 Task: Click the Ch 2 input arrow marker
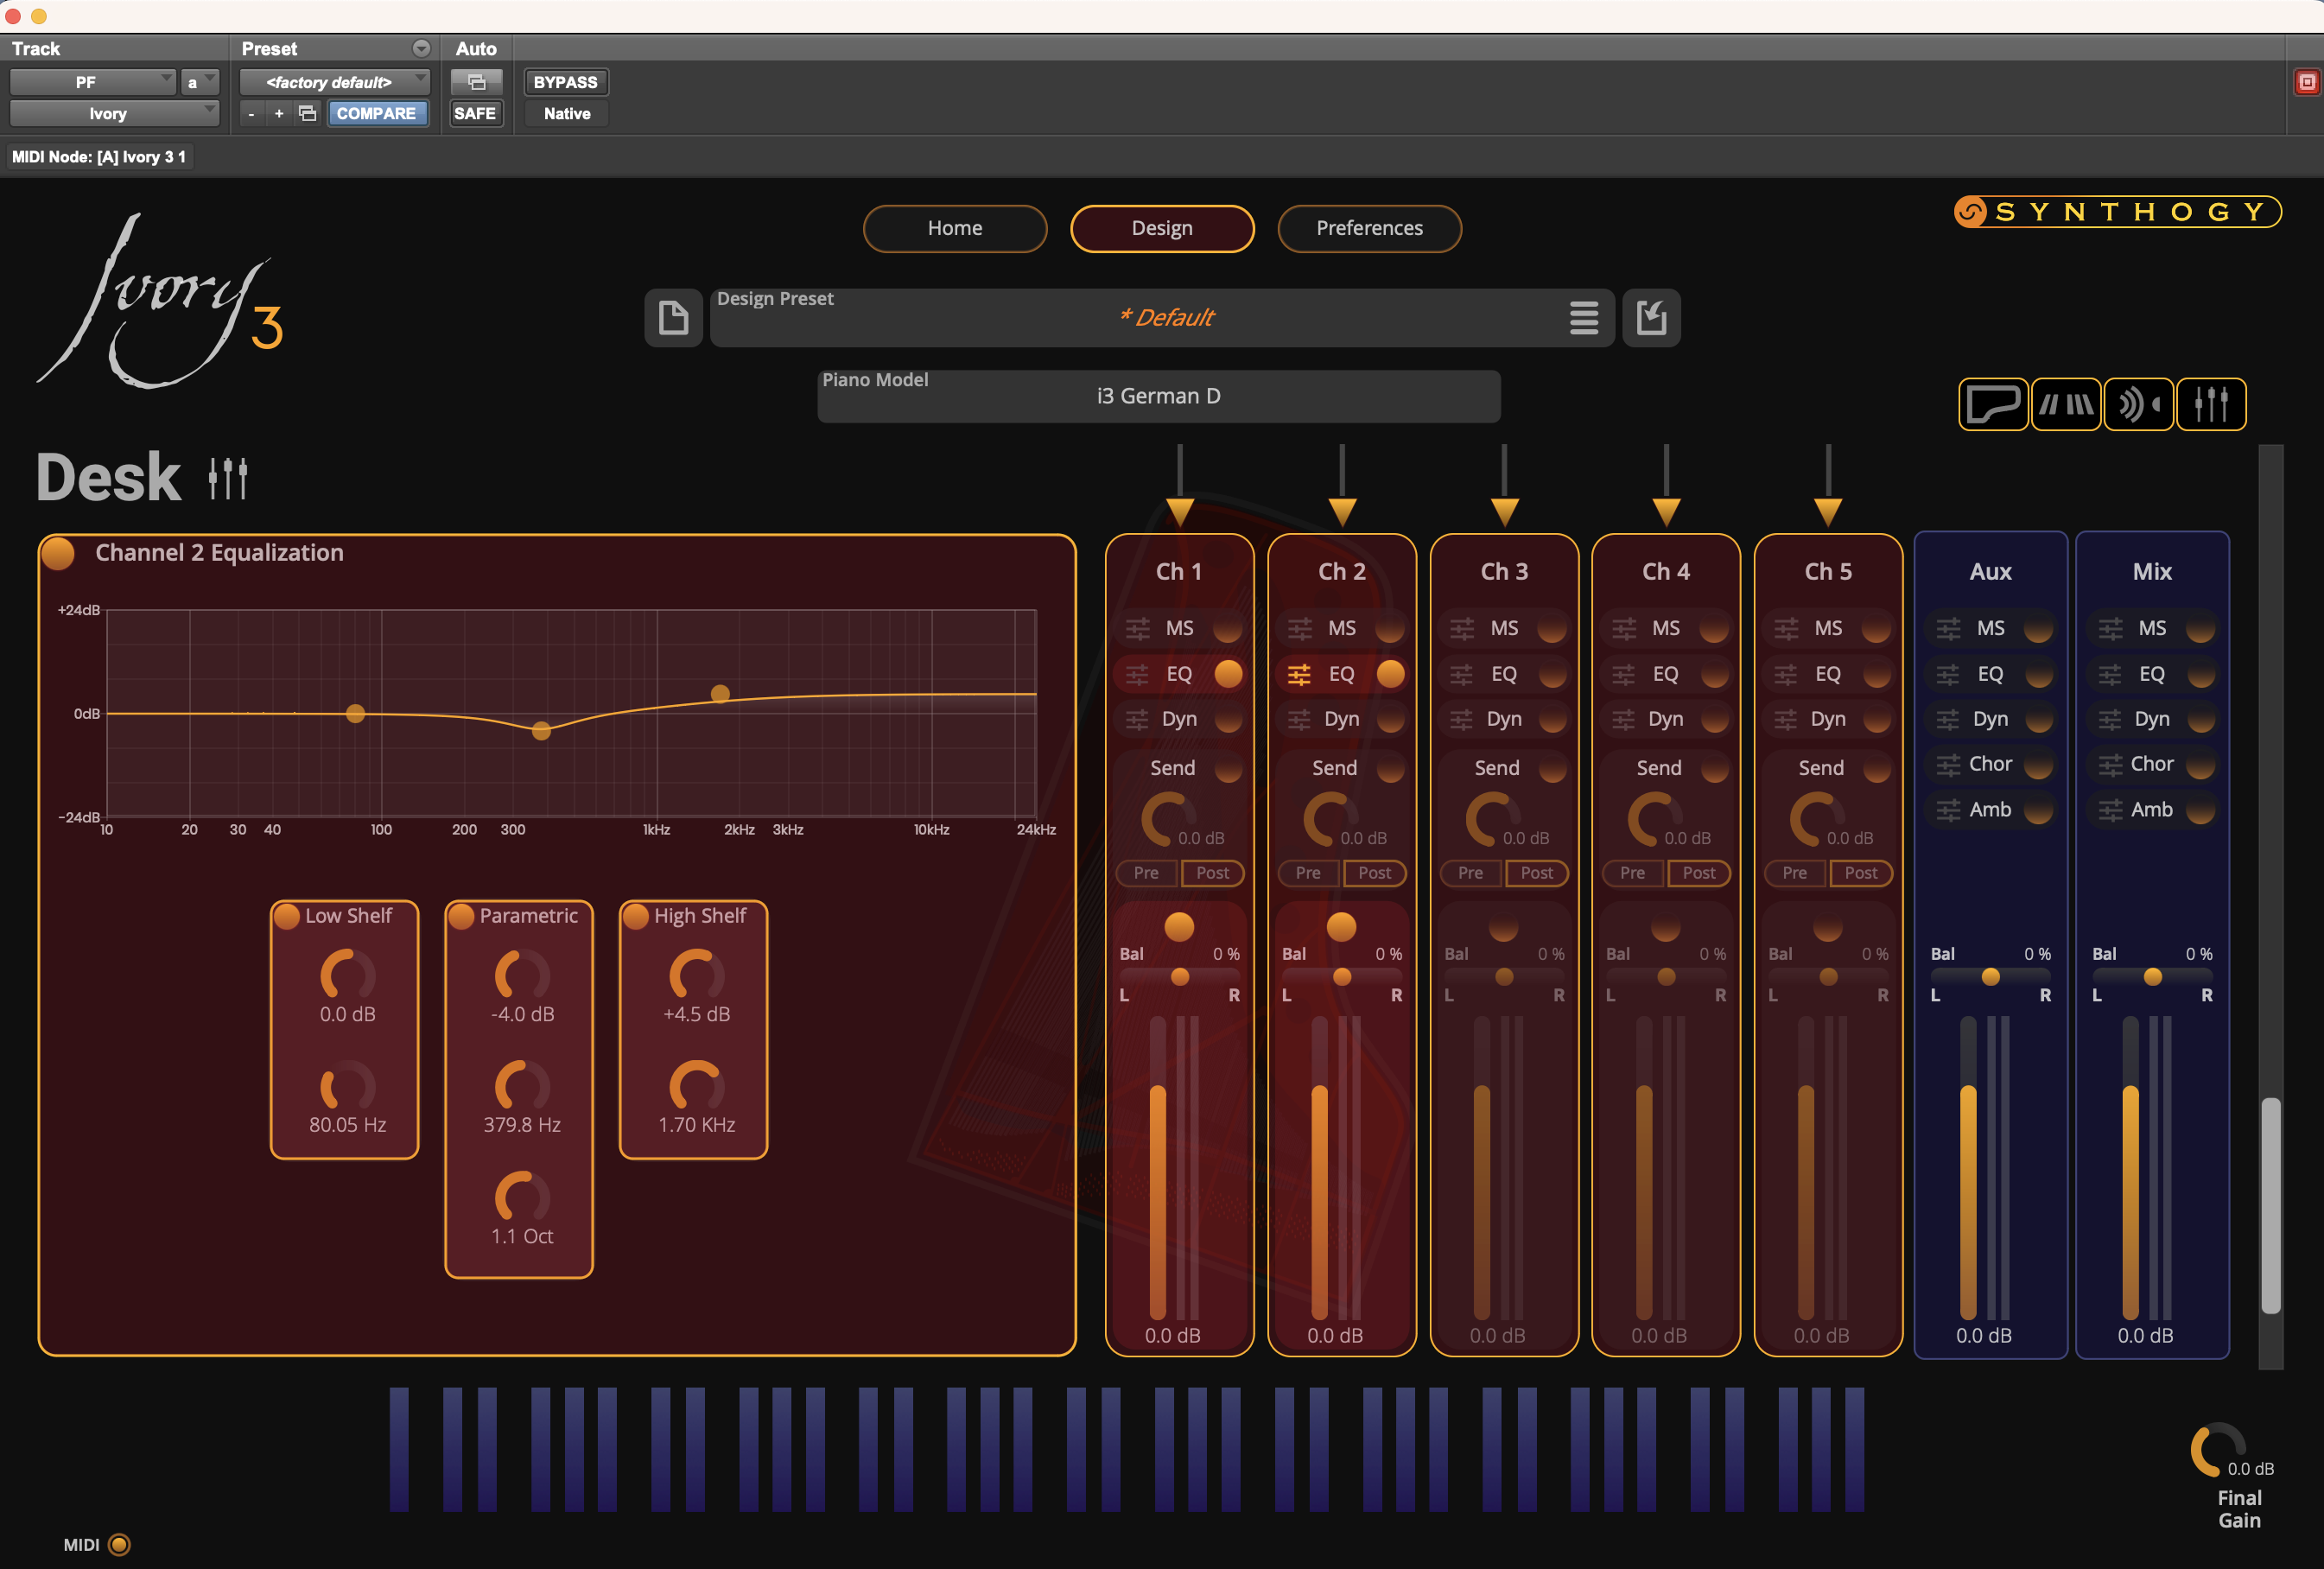[x=1342, y=512]
